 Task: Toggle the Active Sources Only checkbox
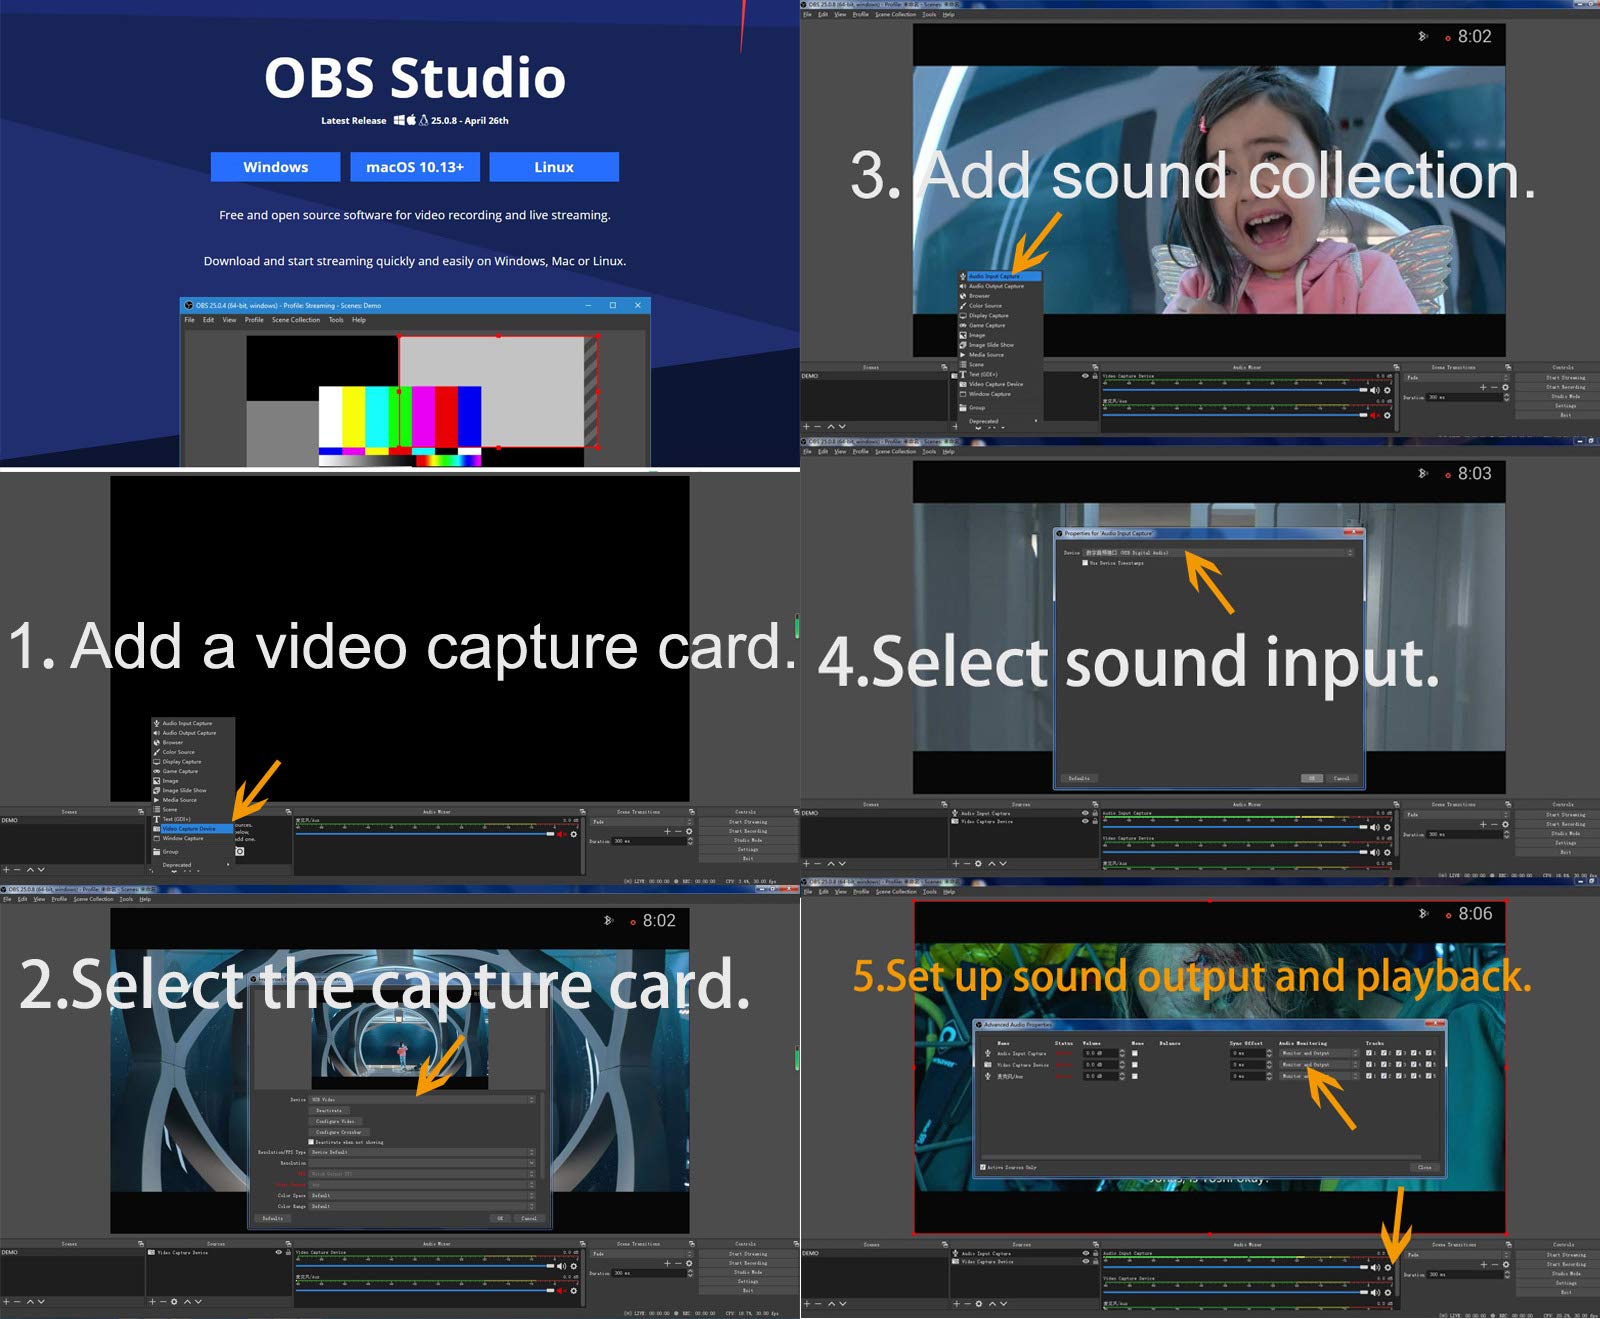click(x=983, y=1167)
